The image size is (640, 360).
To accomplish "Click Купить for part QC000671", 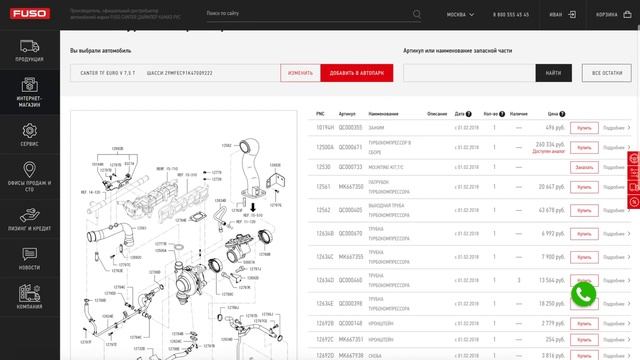I will [x=584, y=147].
